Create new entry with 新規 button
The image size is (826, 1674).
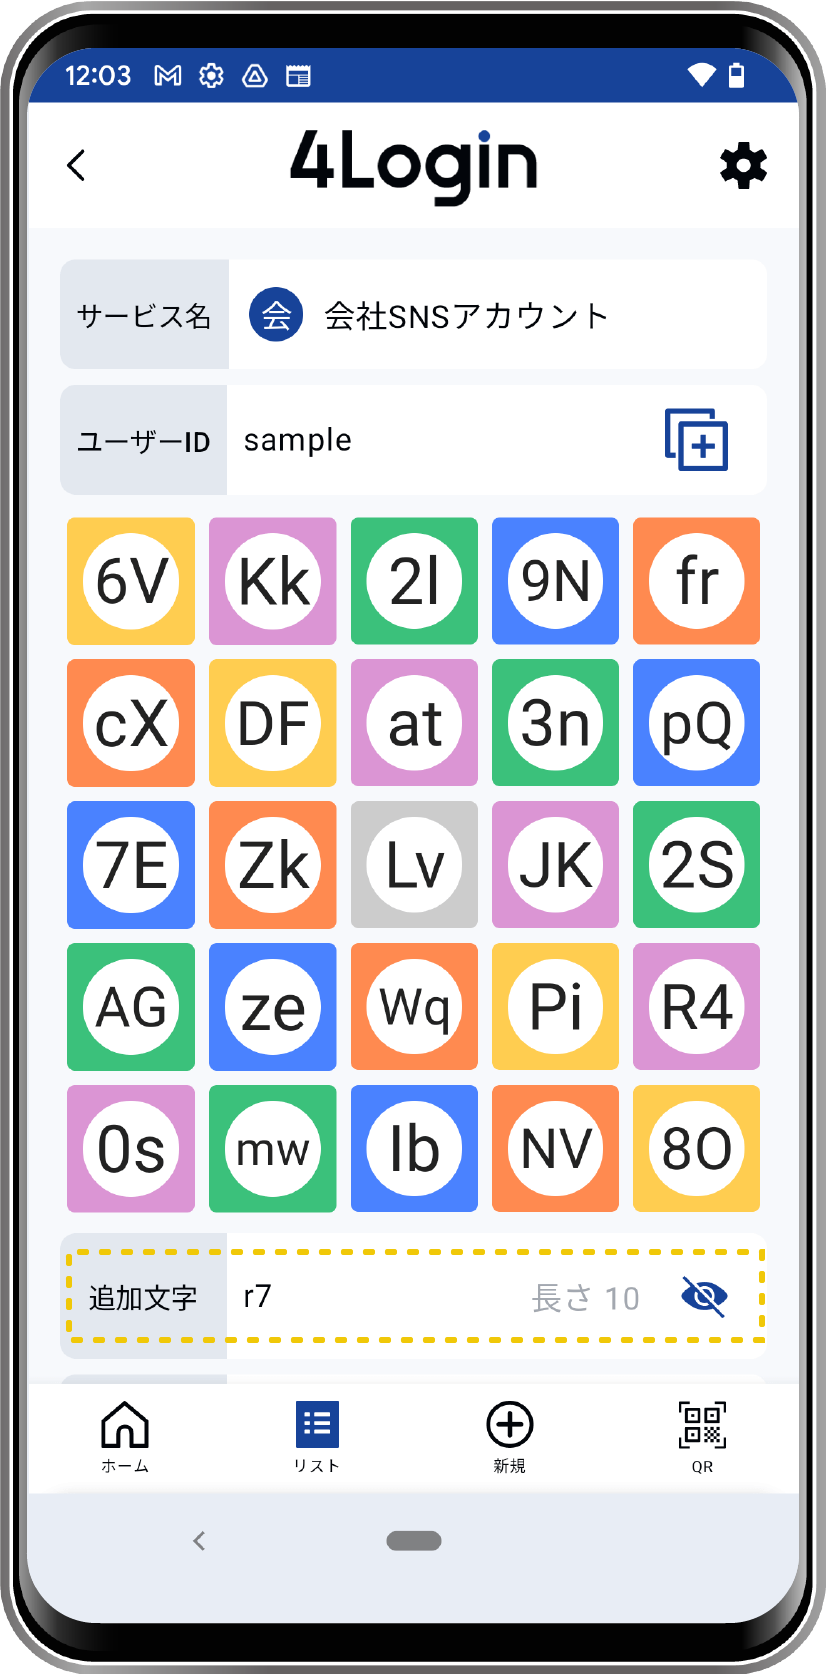coord(509,1436)
